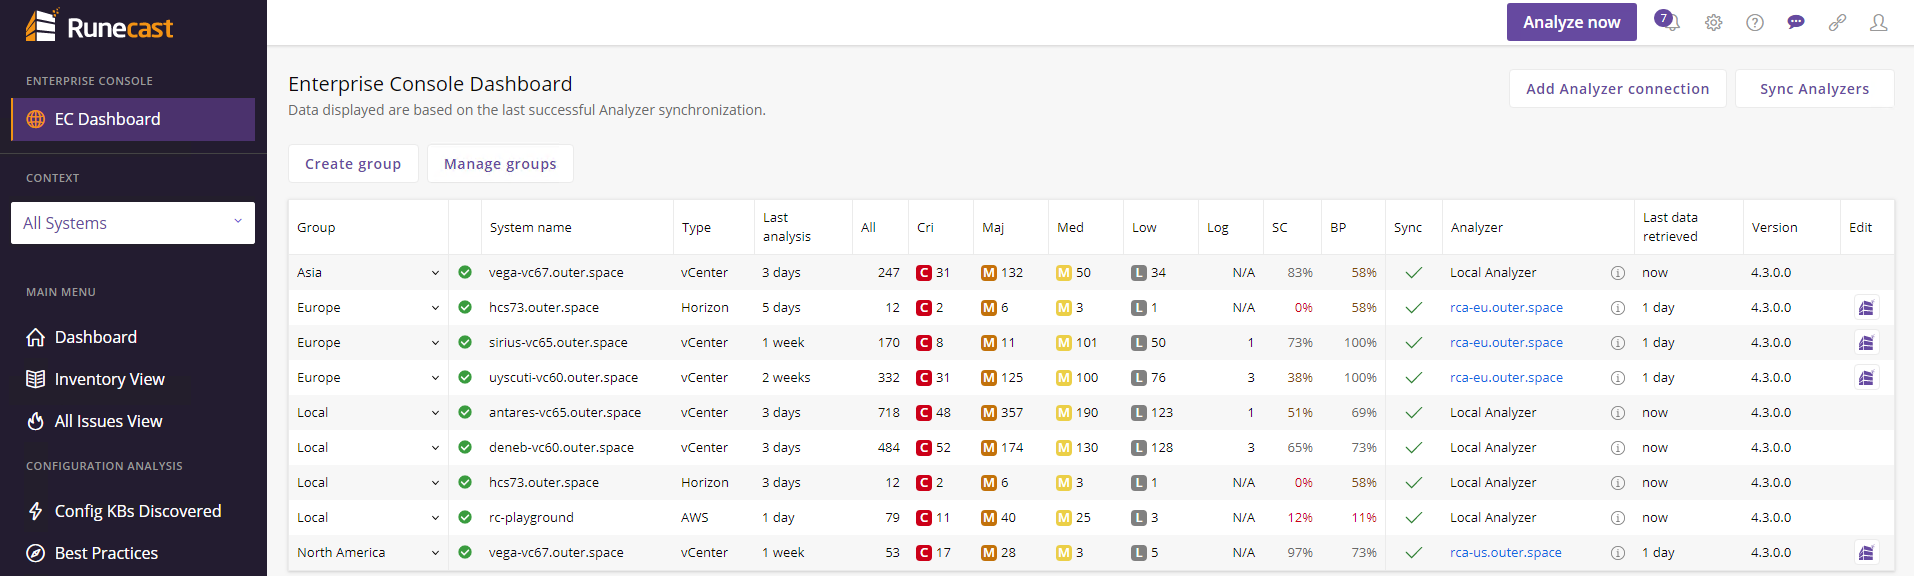The image size is (1914, 576).
Task: Open the rca-us.outer.space analyzer link
Action: coord(1505,553)
